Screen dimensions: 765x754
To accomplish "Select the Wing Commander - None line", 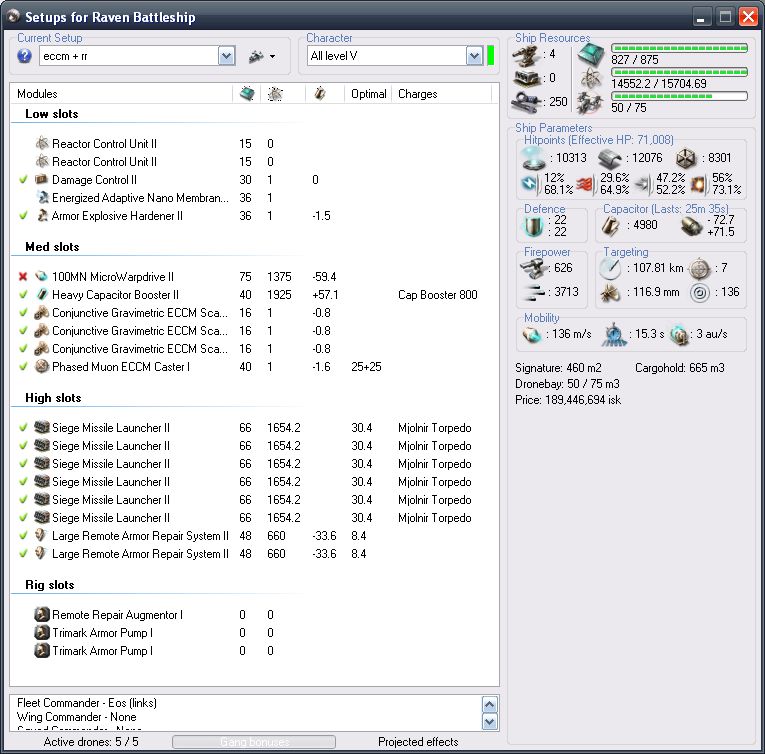I will [x=77, y=717].
